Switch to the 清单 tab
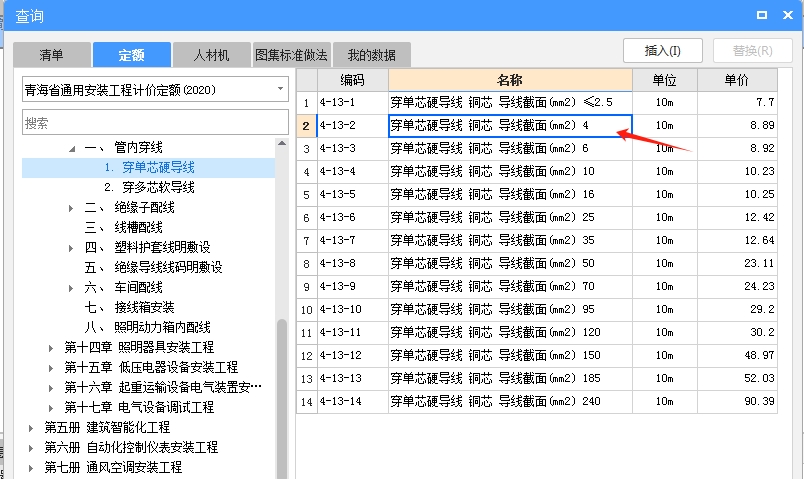804x479 pixels. pyautogui.click(x=52, y=55)
